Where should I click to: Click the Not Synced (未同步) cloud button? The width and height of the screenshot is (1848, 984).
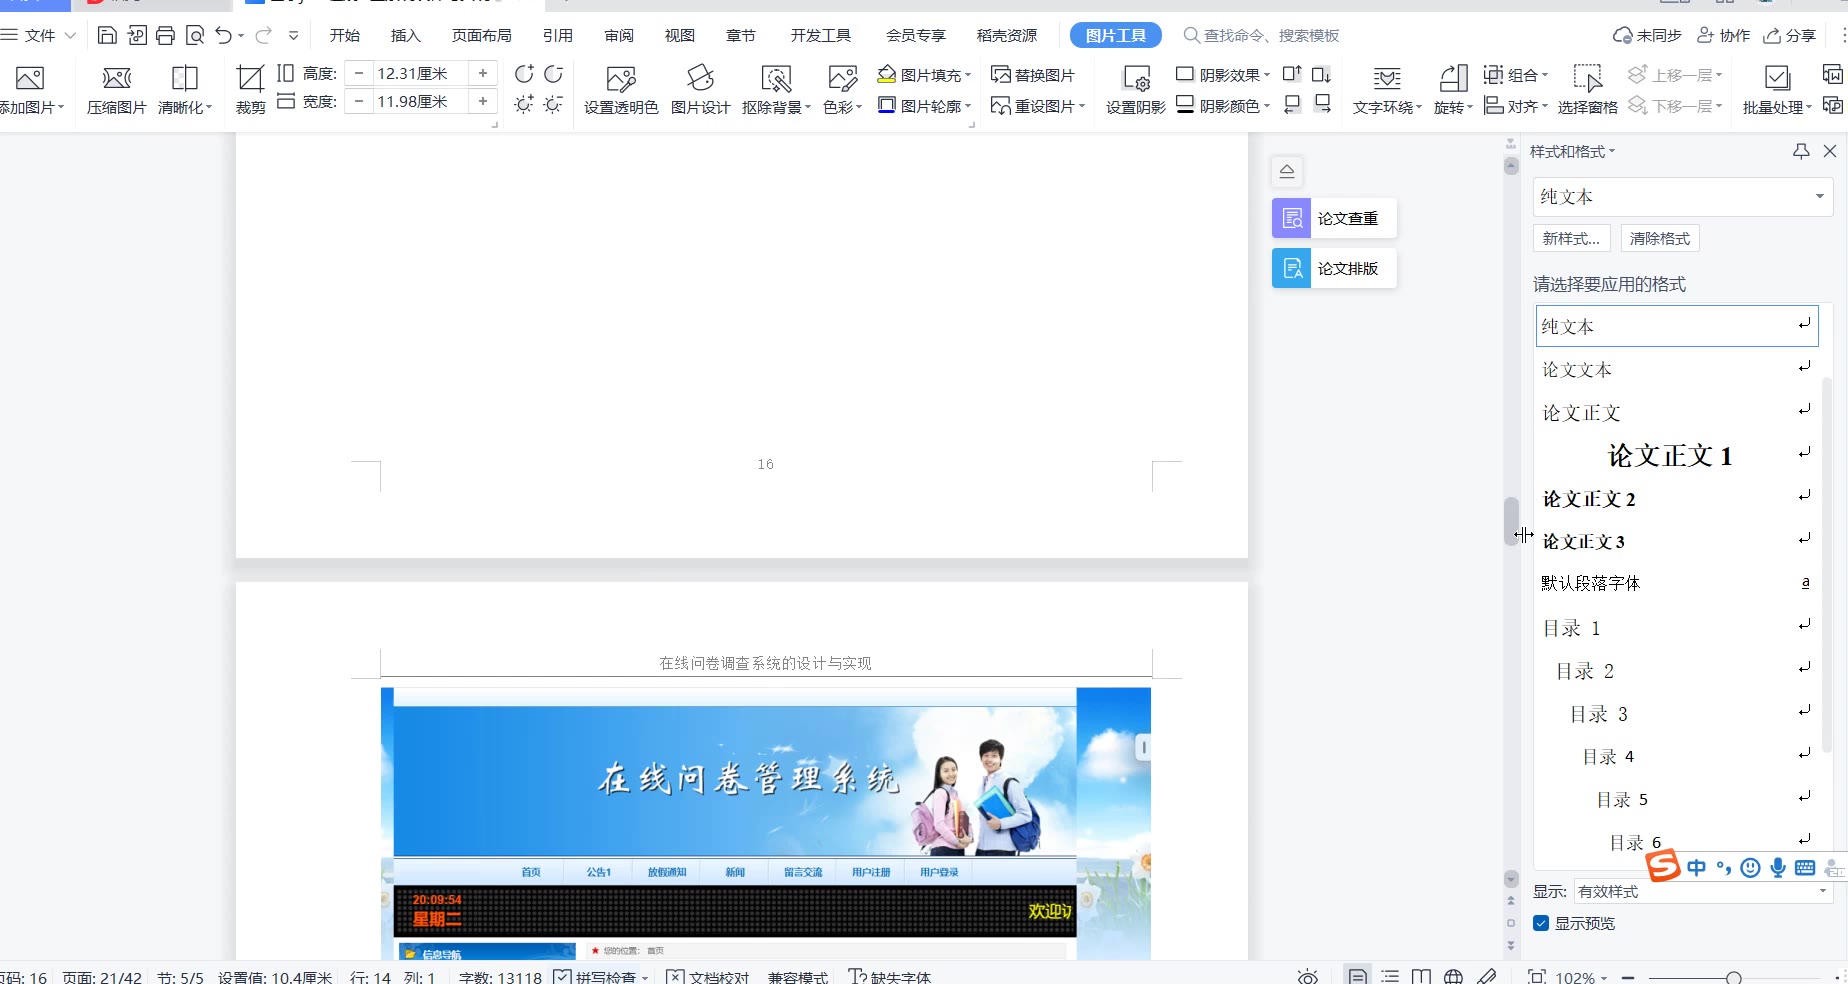tap(1647, 35)
